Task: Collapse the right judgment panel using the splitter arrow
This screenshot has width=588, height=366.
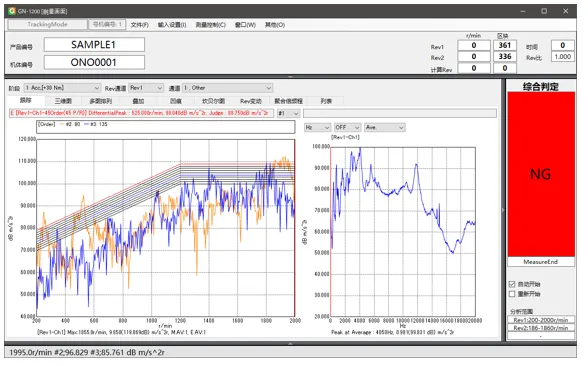Action: coord(503,210)
